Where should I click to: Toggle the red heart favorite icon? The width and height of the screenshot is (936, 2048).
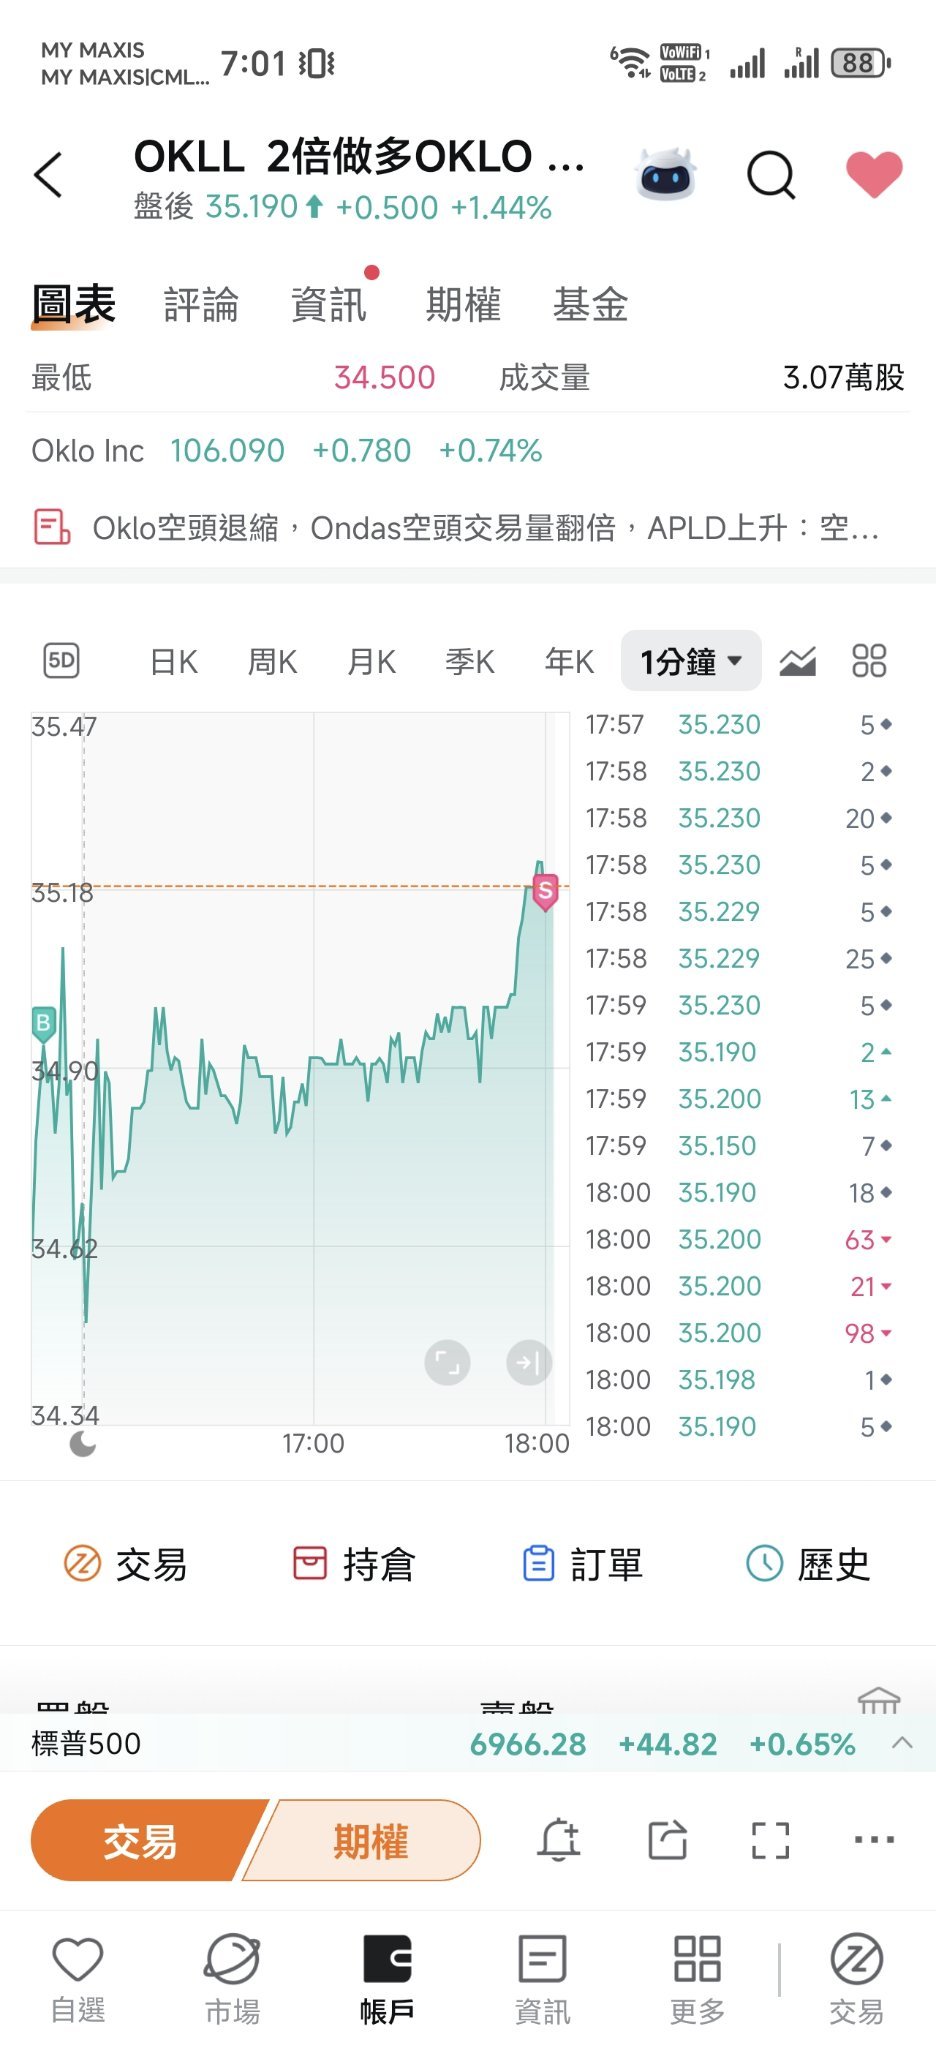click(874, 174)
